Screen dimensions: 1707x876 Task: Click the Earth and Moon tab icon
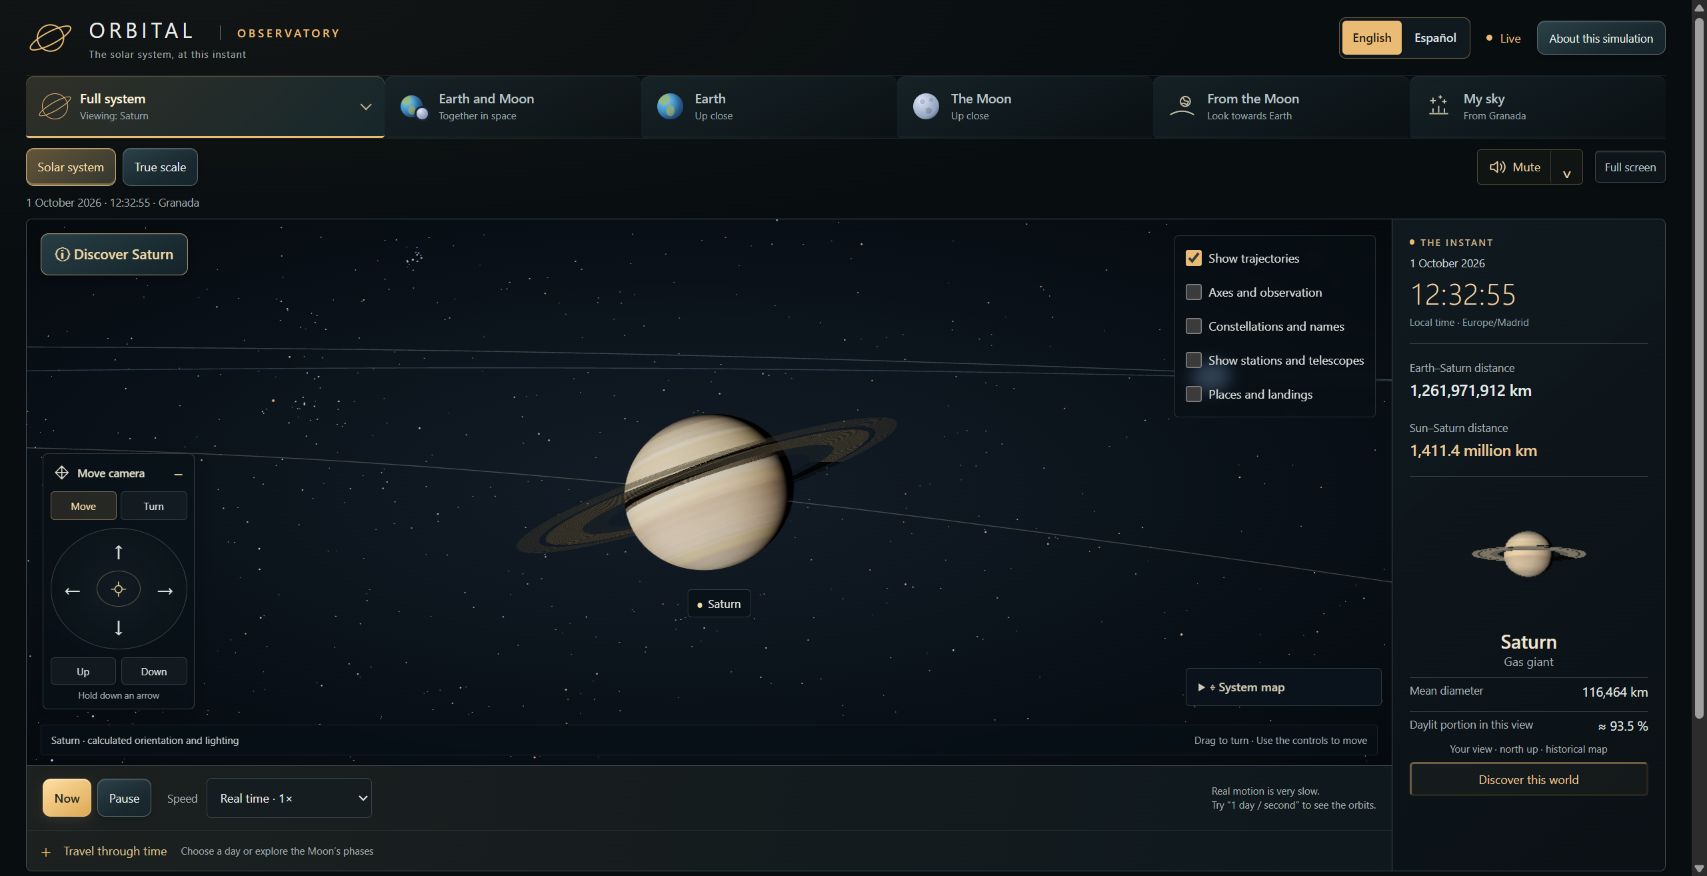click(x=414, y=106)
